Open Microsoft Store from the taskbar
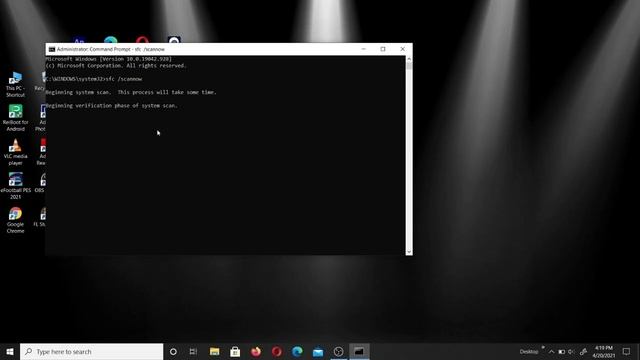This screenshot has width=640, height=360. coord(235,351)
